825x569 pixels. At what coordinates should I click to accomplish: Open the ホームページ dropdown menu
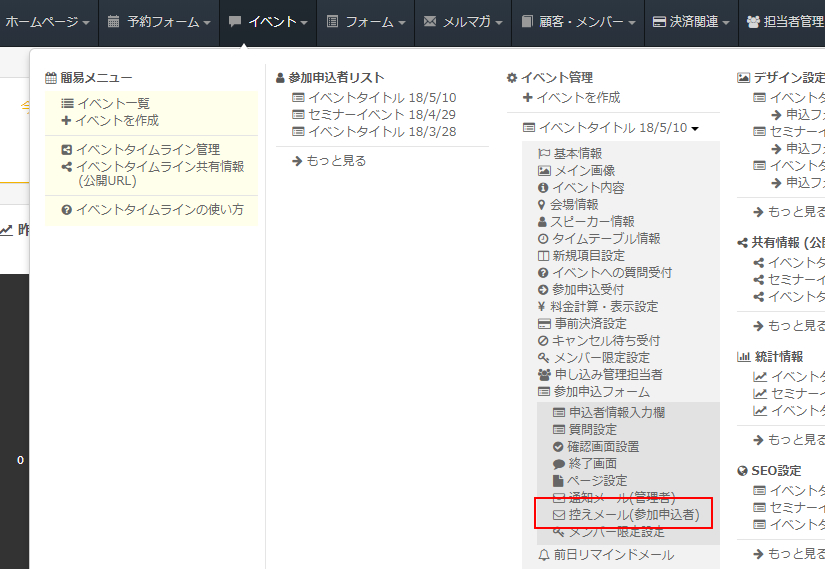click(x=47, y=21)
